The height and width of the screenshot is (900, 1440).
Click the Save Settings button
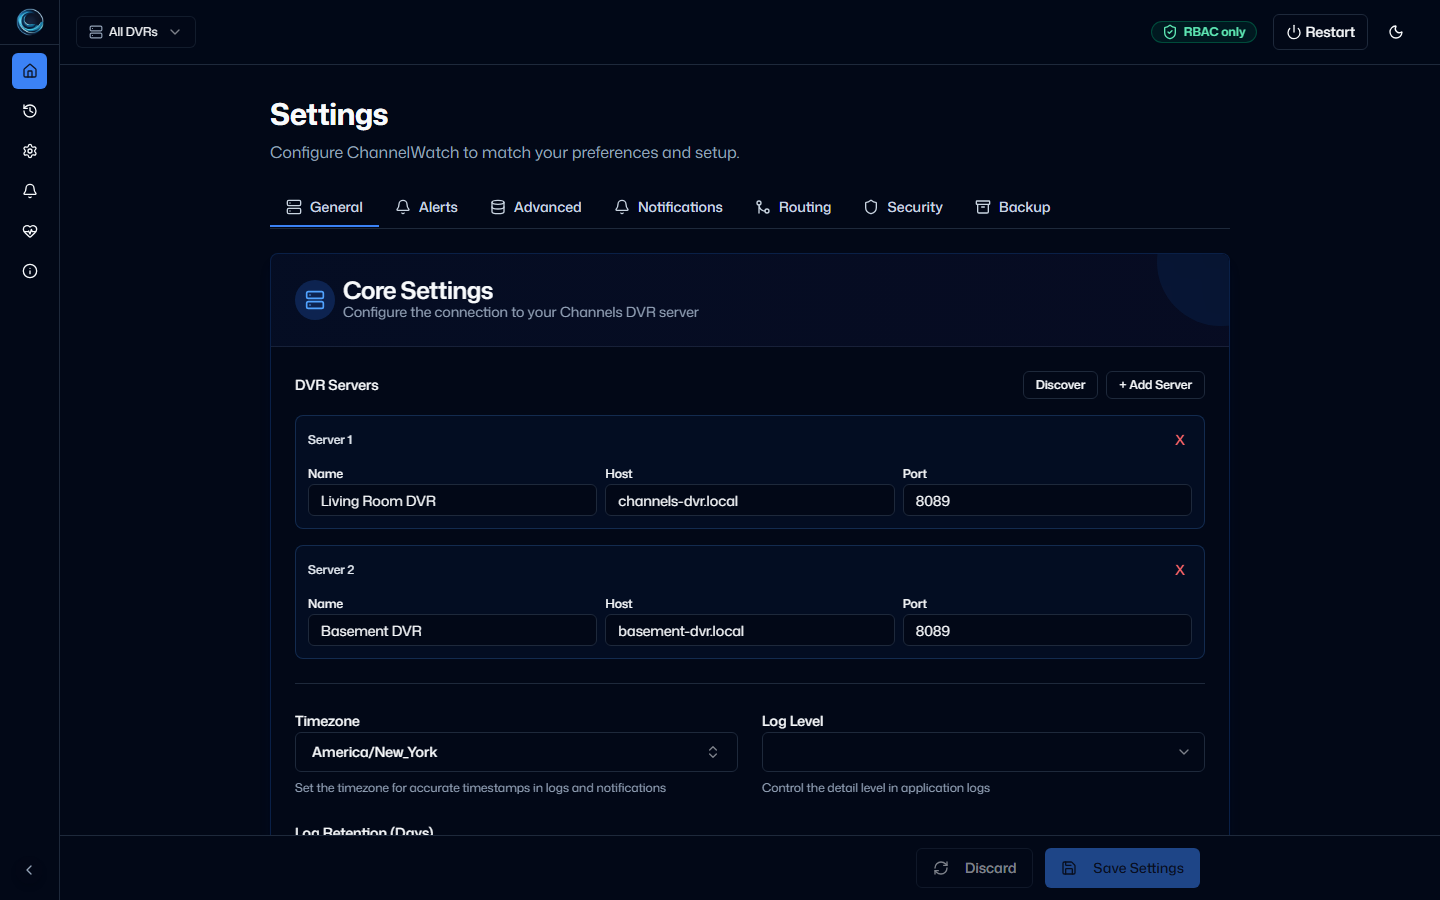click(x=1122, y=868)
